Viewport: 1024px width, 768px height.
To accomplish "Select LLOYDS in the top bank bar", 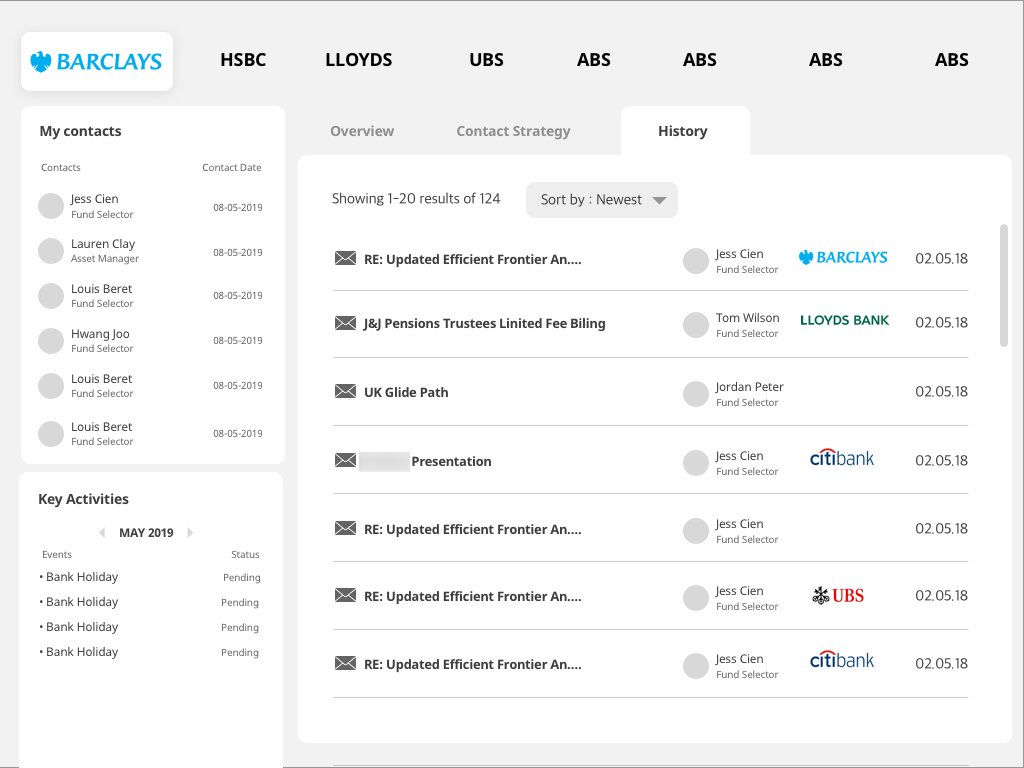I will (359, 60).
